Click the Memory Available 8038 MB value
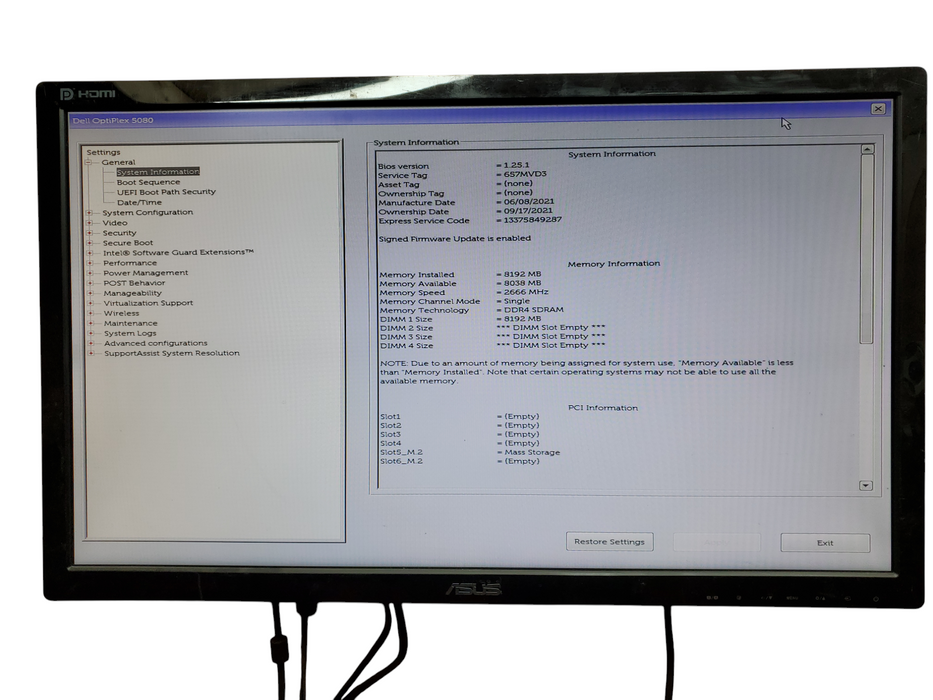Image resolution: width=933 pixels, height=700 pixels. click(522, 283)
